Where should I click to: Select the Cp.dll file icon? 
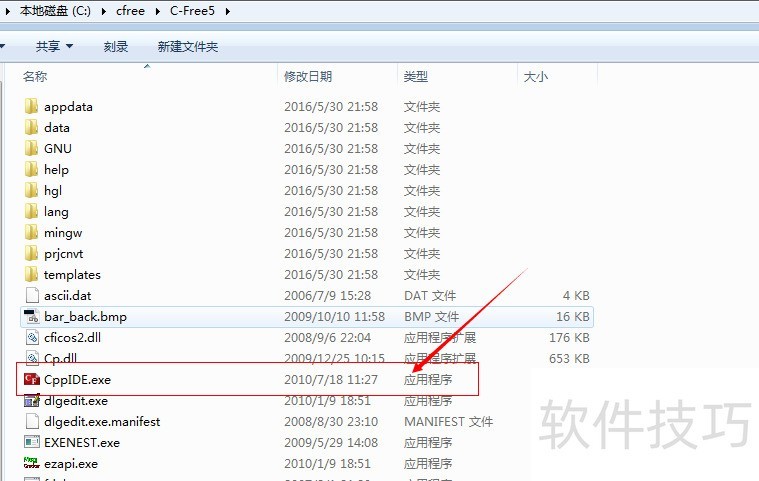32,358
